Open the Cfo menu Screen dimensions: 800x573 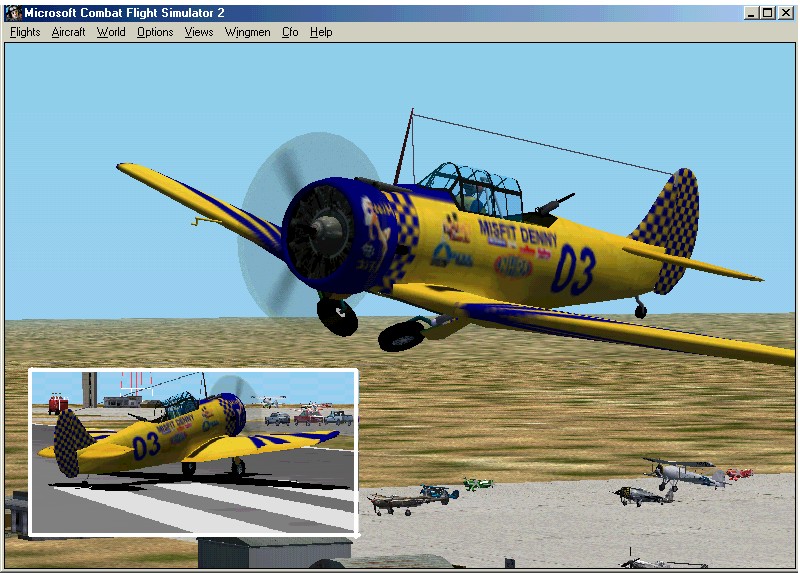pyautogui.click(x=290, y=32)
